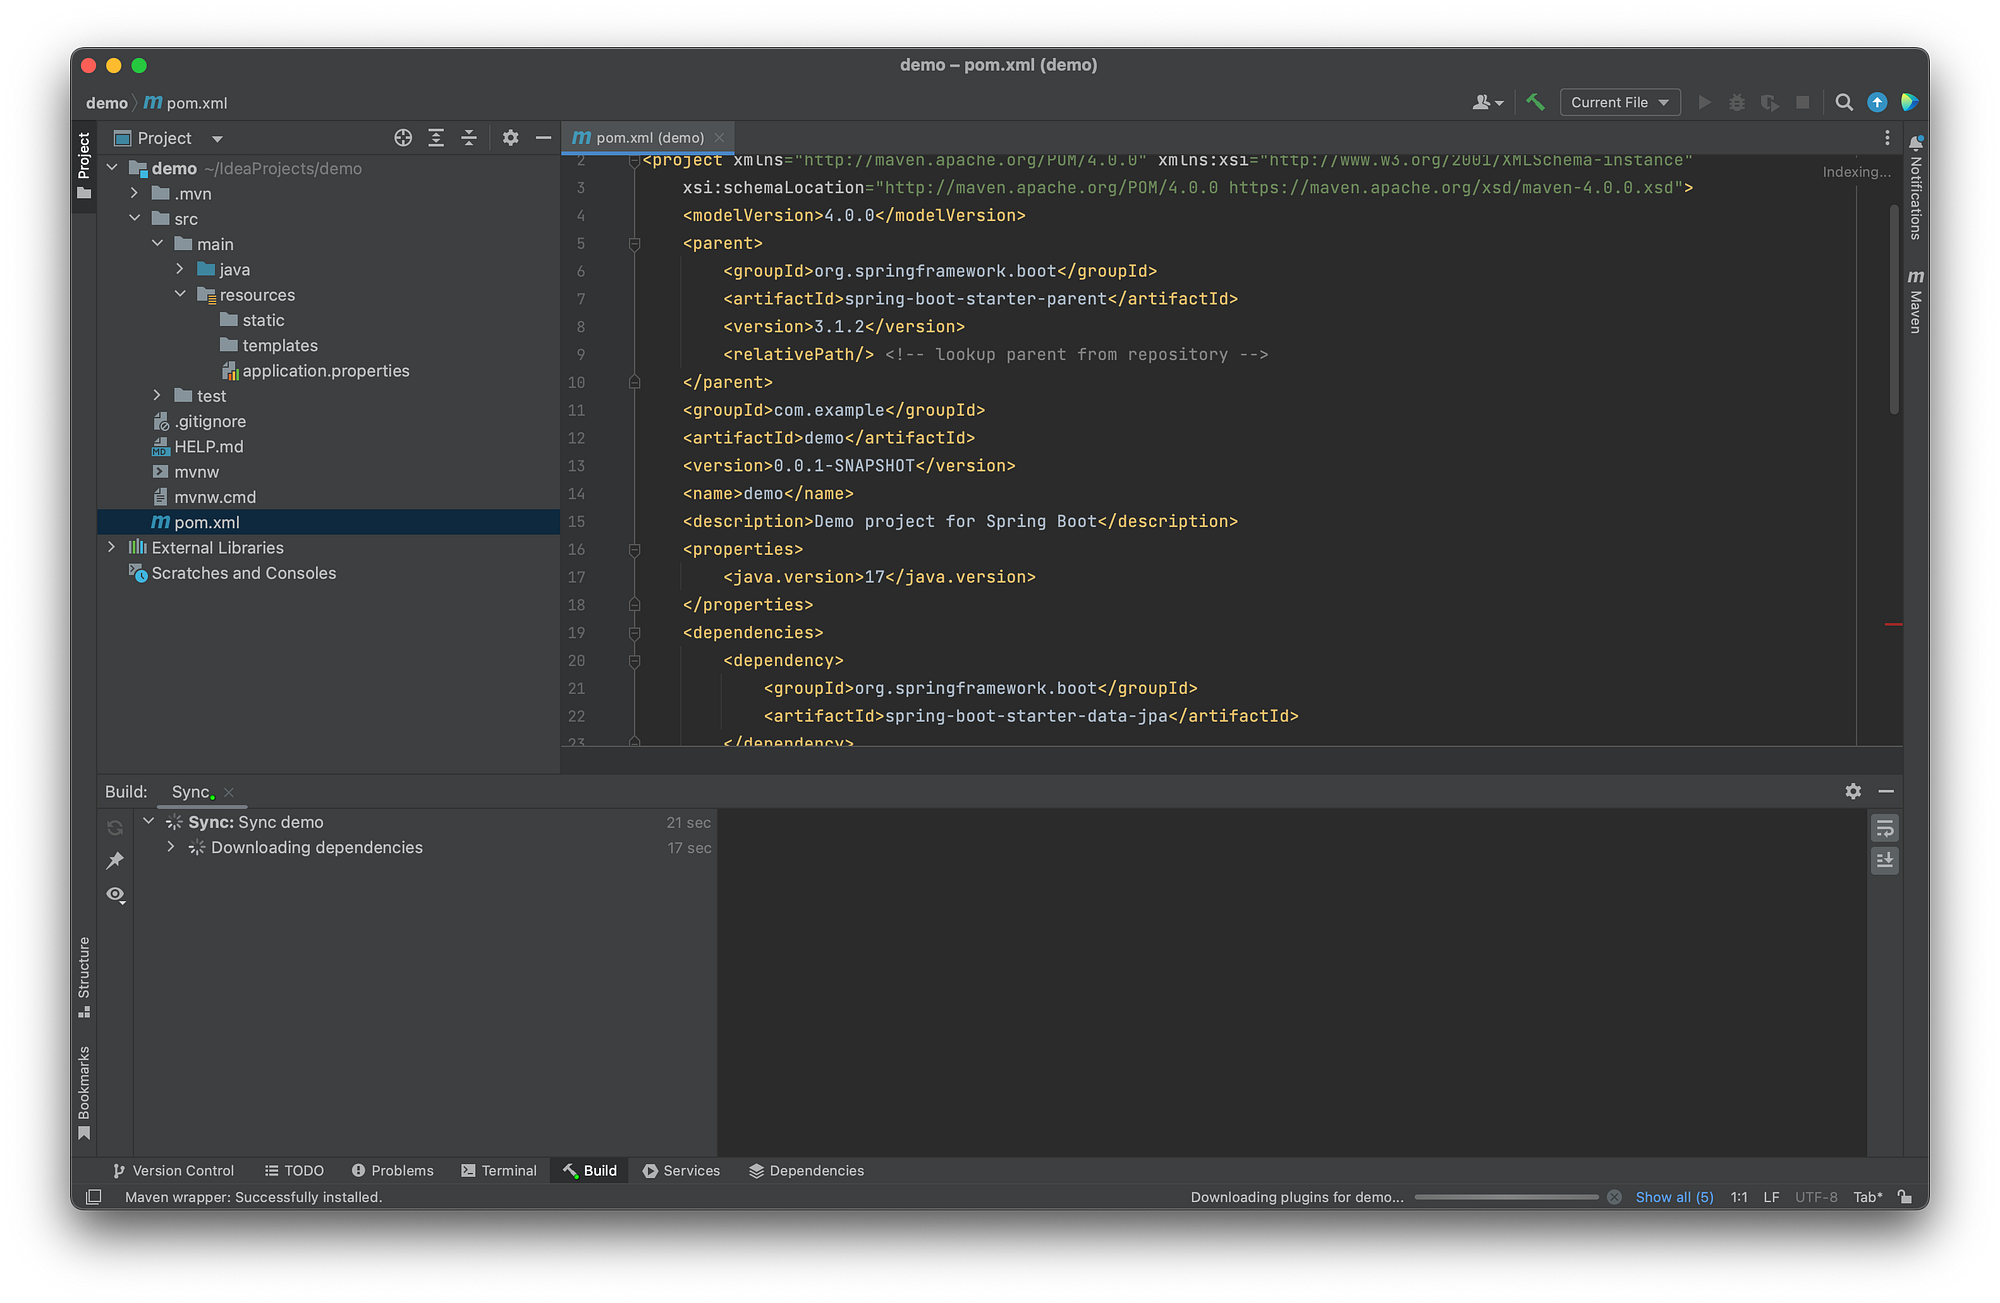This screenshot has height=1303, width=2000.
Task: Toggle soft-wrap in Build output
Action: pyautogui.click(x=1885, y=828)
